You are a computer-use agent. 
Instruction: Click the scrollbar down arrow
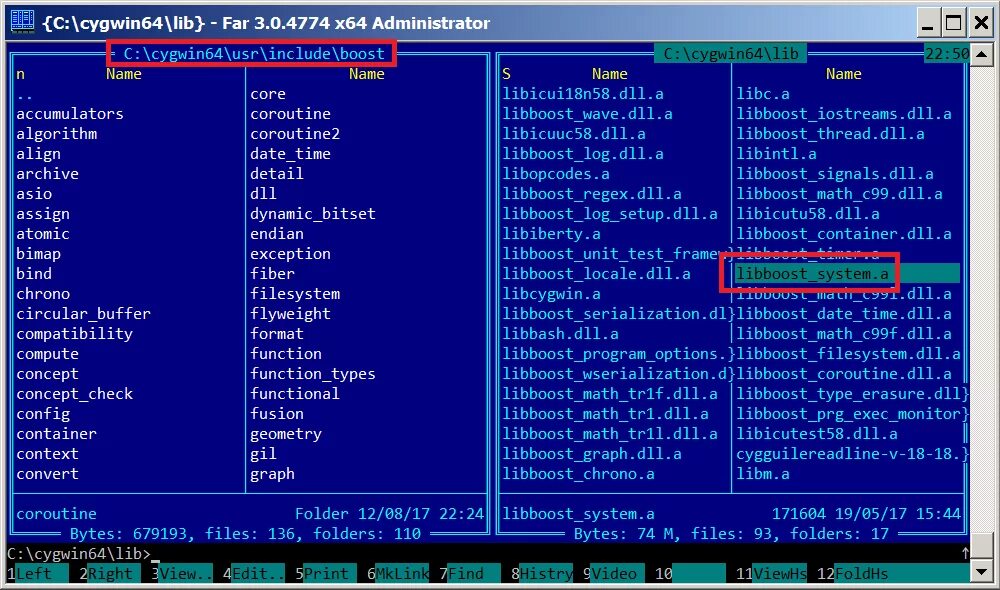click(x=982, y=572)
